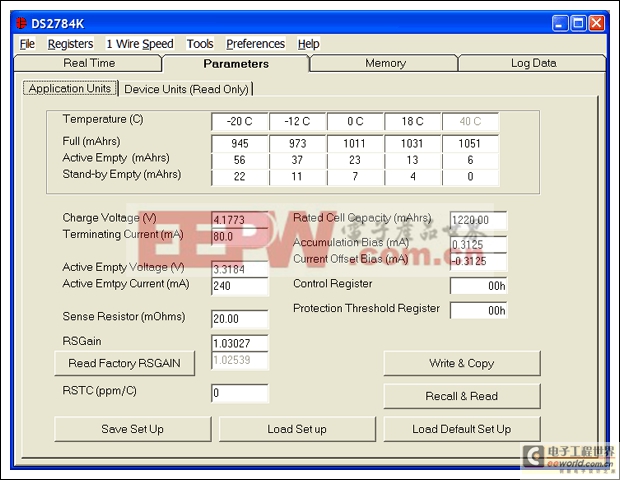Click the Read Factory RSGAIN button
Image resolution: width=620 pixels, height=480 pixels.
pos(125,363)
